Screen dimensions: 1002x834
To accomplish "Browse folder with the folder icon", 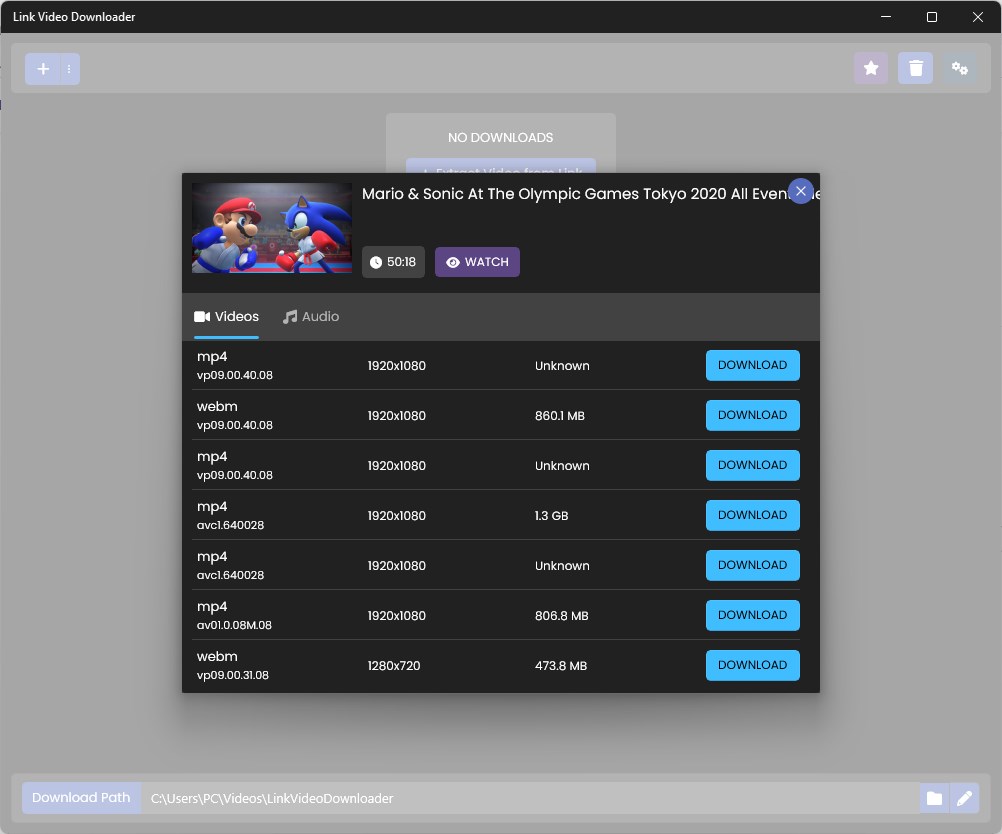I will (934, 798).
